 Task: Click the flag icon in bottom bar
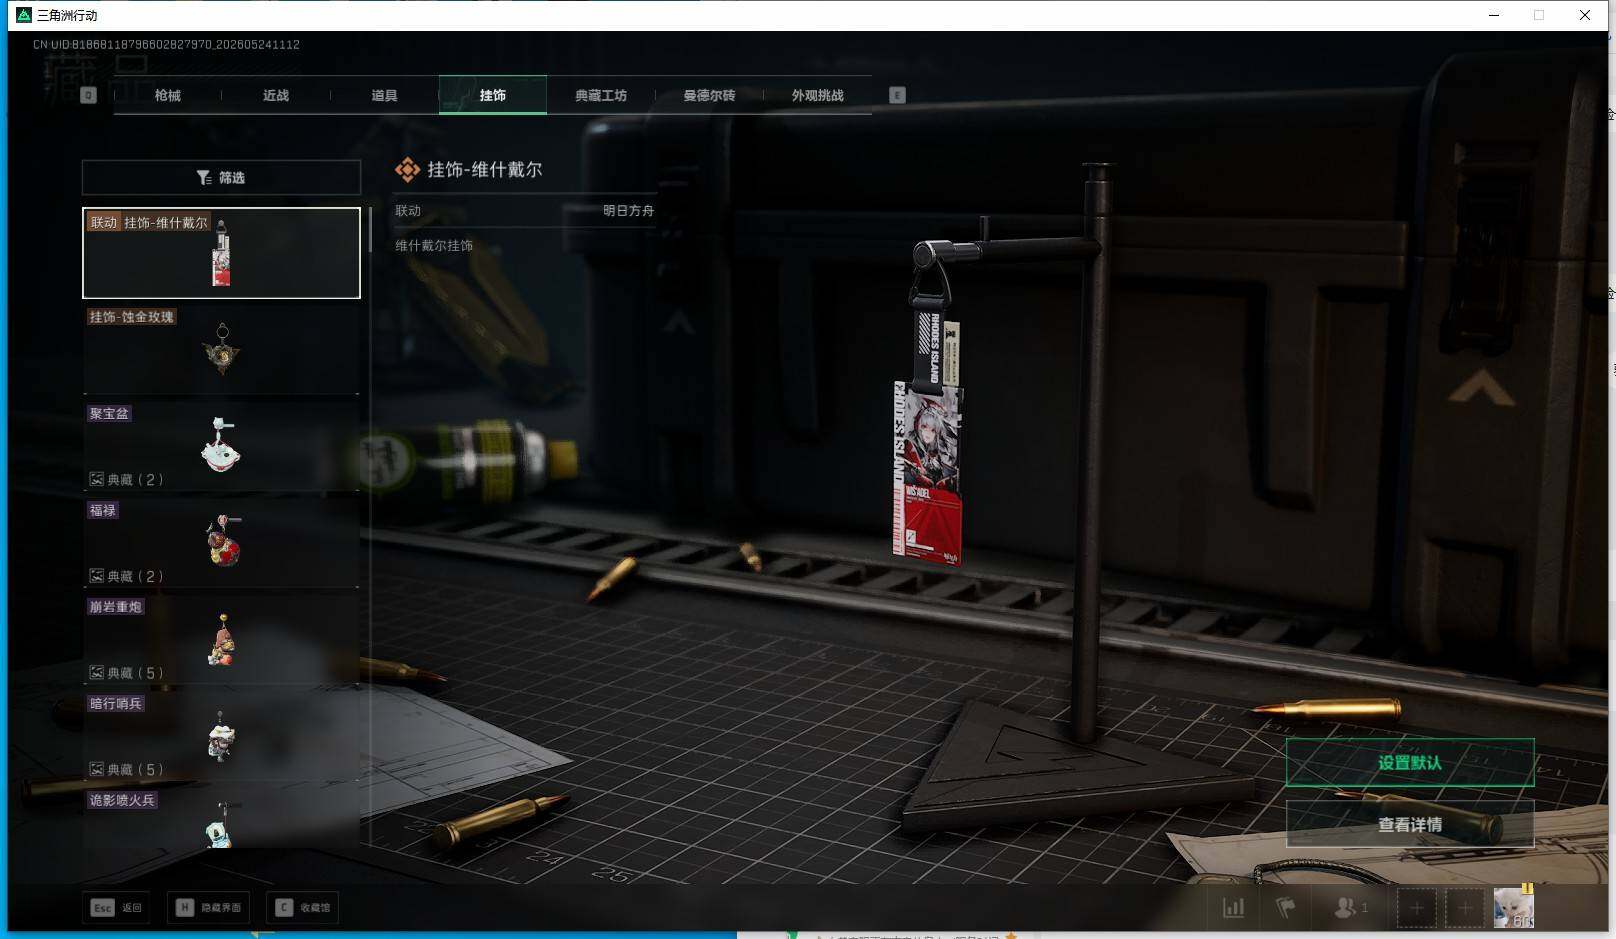[1286, 908]
